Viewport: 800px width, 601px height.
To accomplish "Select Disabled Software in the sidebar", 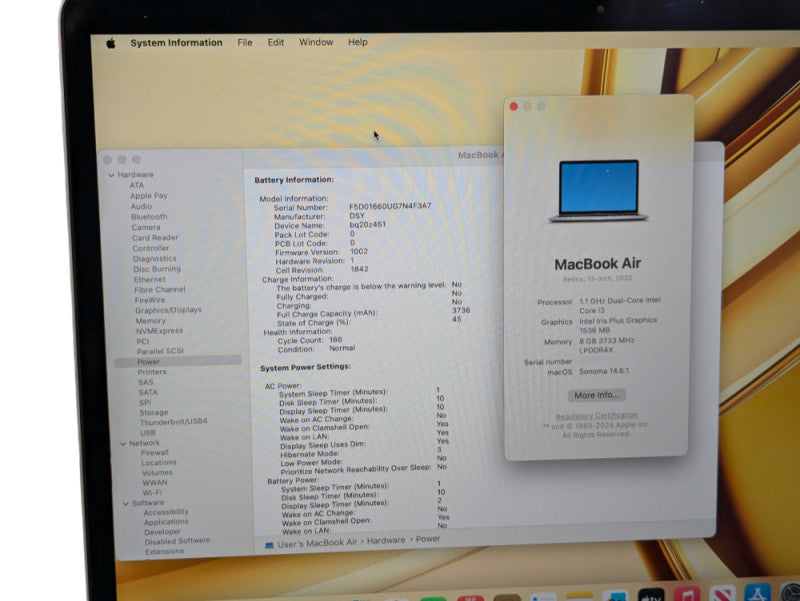I will pos(177,541).
